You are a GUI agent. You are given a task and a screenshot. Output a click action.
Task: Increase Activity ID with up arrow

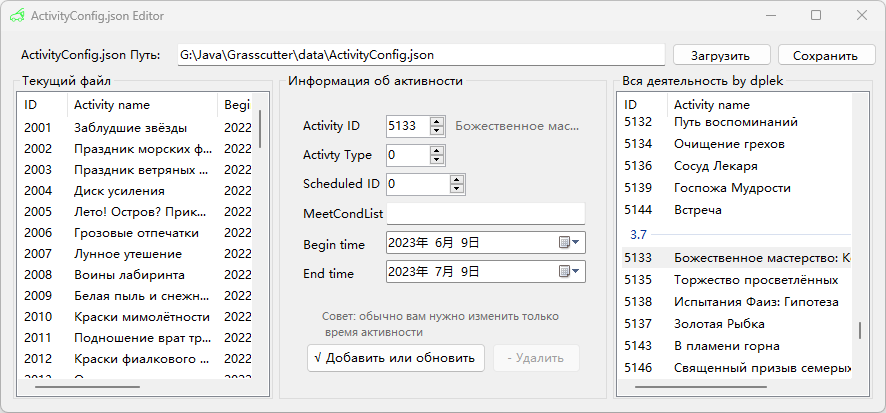click(437, 121)
